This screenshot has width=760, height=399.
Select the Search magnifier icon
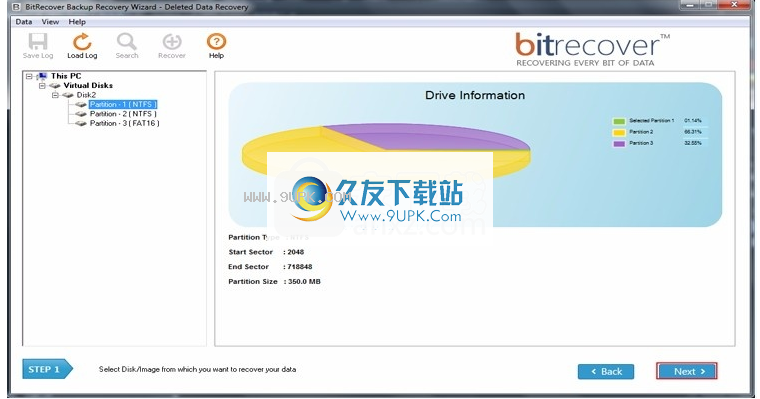(127, 42)
